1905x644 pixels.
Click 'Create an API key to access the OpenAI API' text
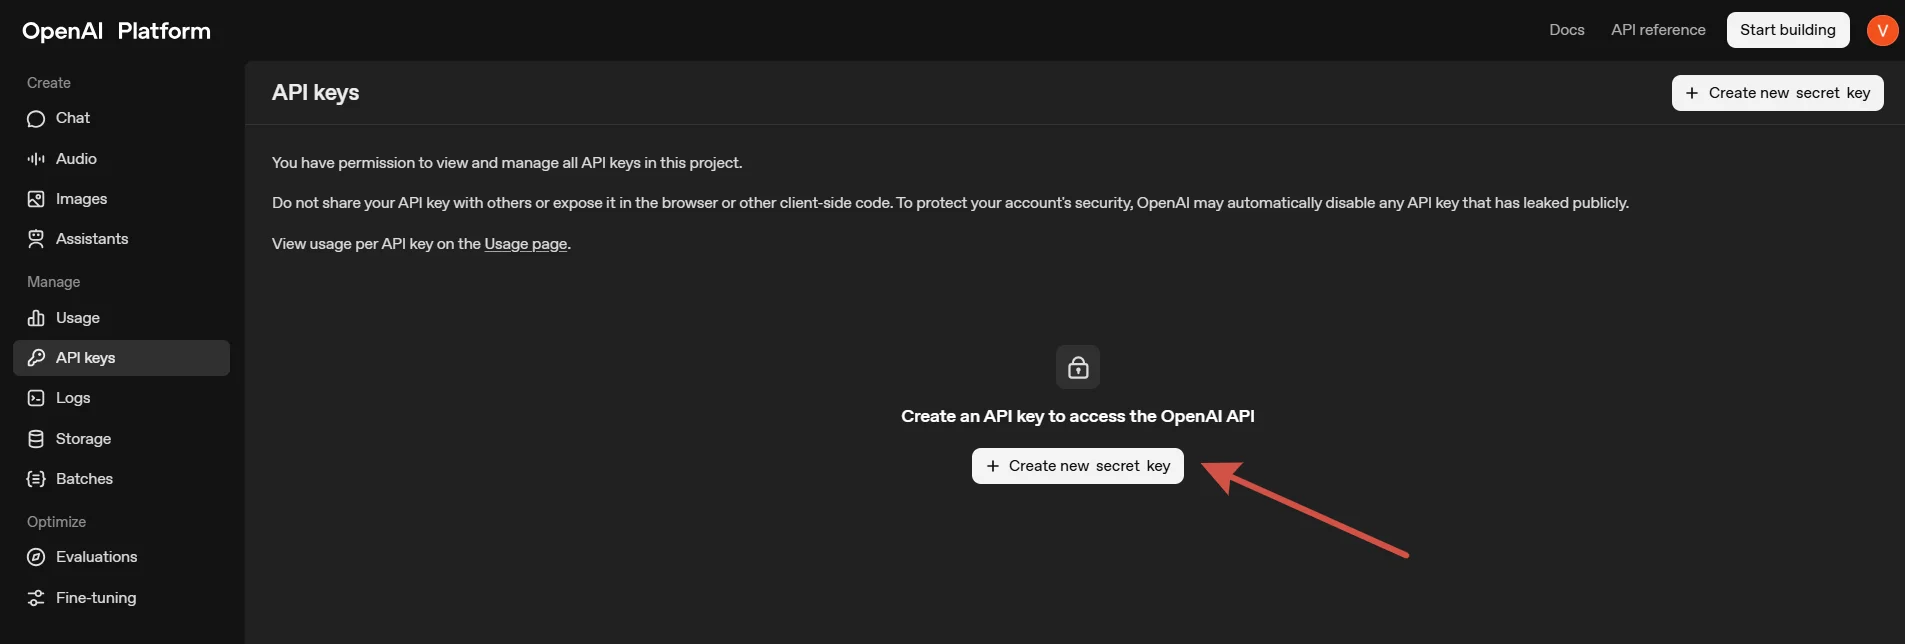tap(1078, 416)
